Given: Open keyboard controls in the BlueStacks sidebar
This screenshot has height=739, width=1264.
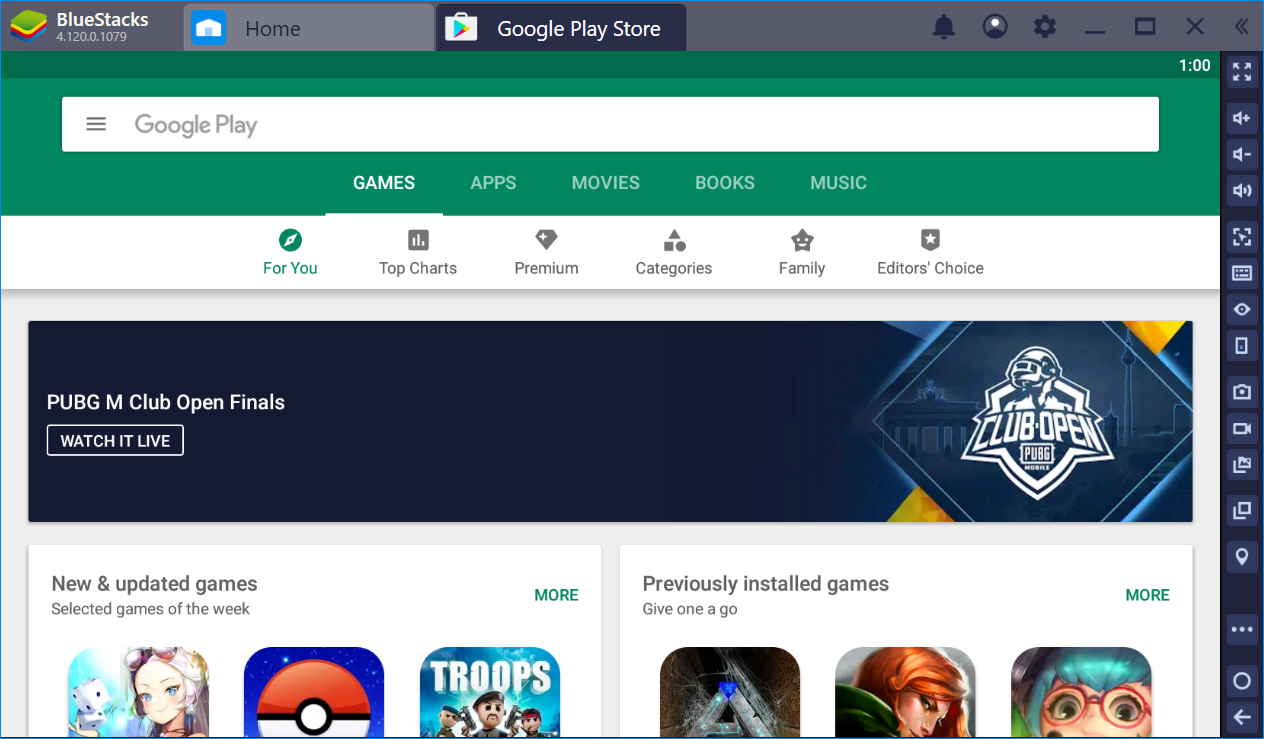Looking at the screenshot, I should (x=1242, y=273).
